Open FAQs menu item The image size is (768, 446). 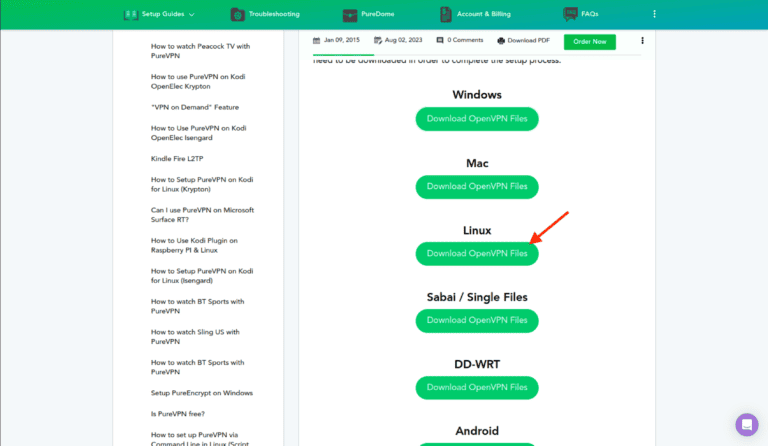tap(590, 14)
